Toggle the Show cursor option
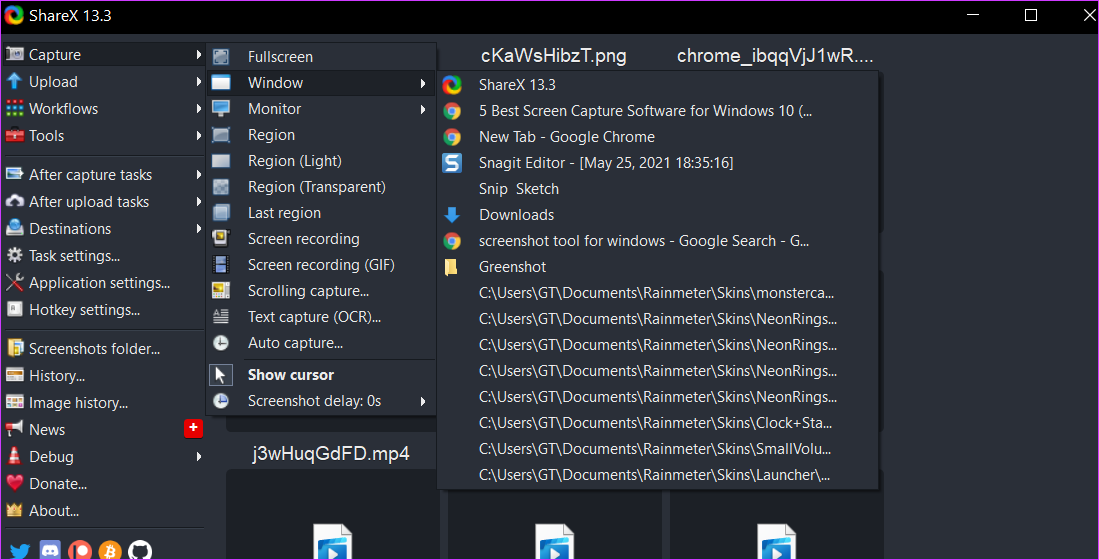This screenshot has height=560, width=1099. pos(321,375)
